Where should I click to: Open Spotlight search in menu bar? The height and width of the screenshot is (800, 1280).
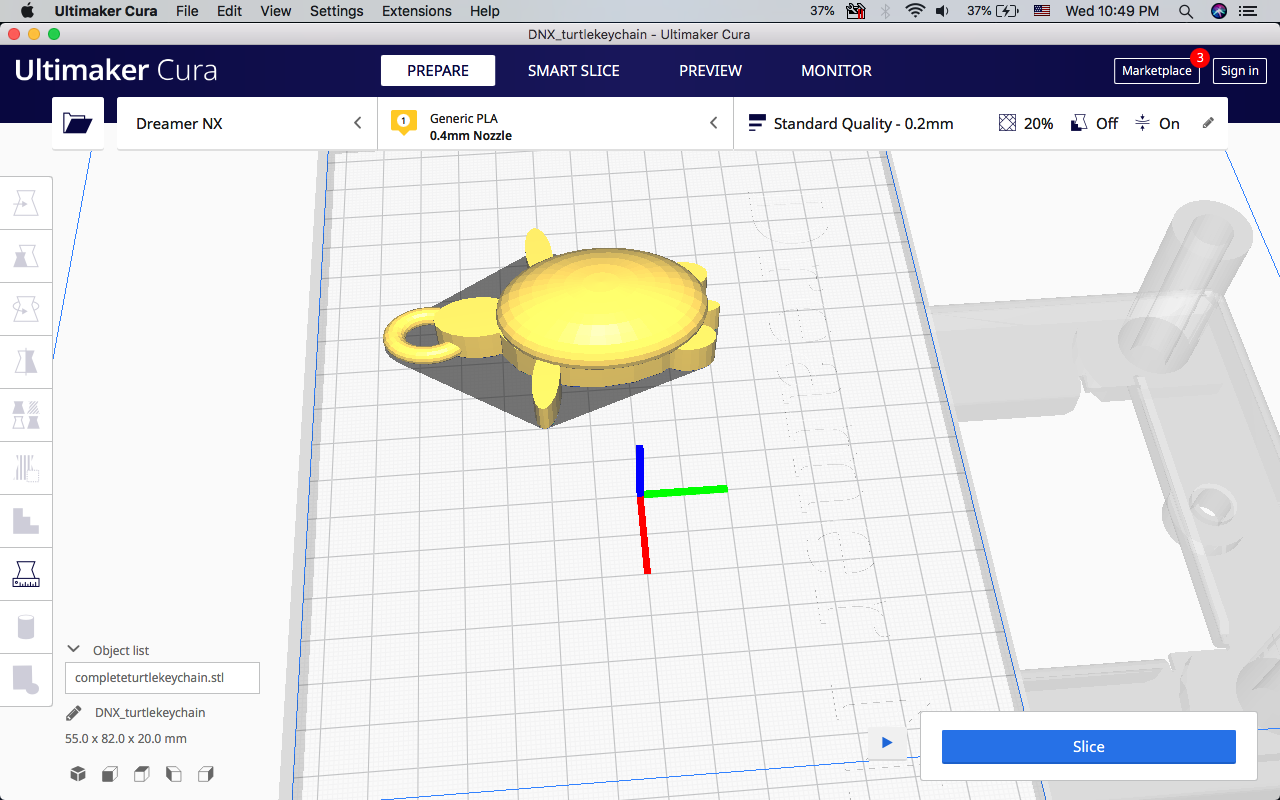tap(1186, 11)
